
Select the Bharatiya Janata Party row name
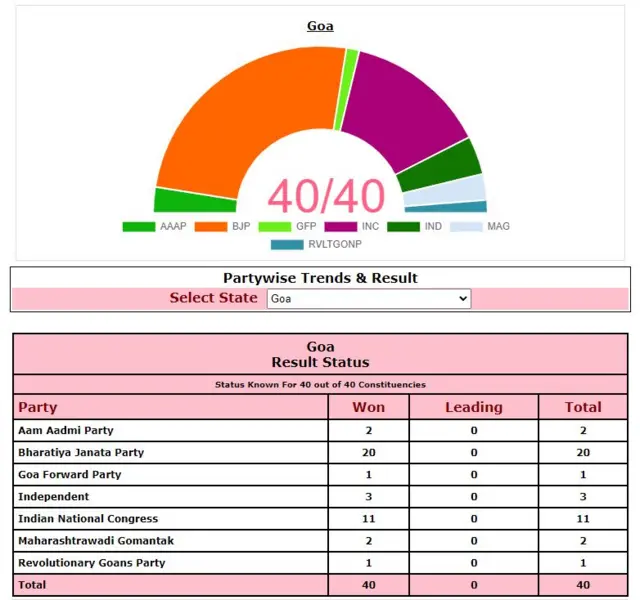[81, 452]
